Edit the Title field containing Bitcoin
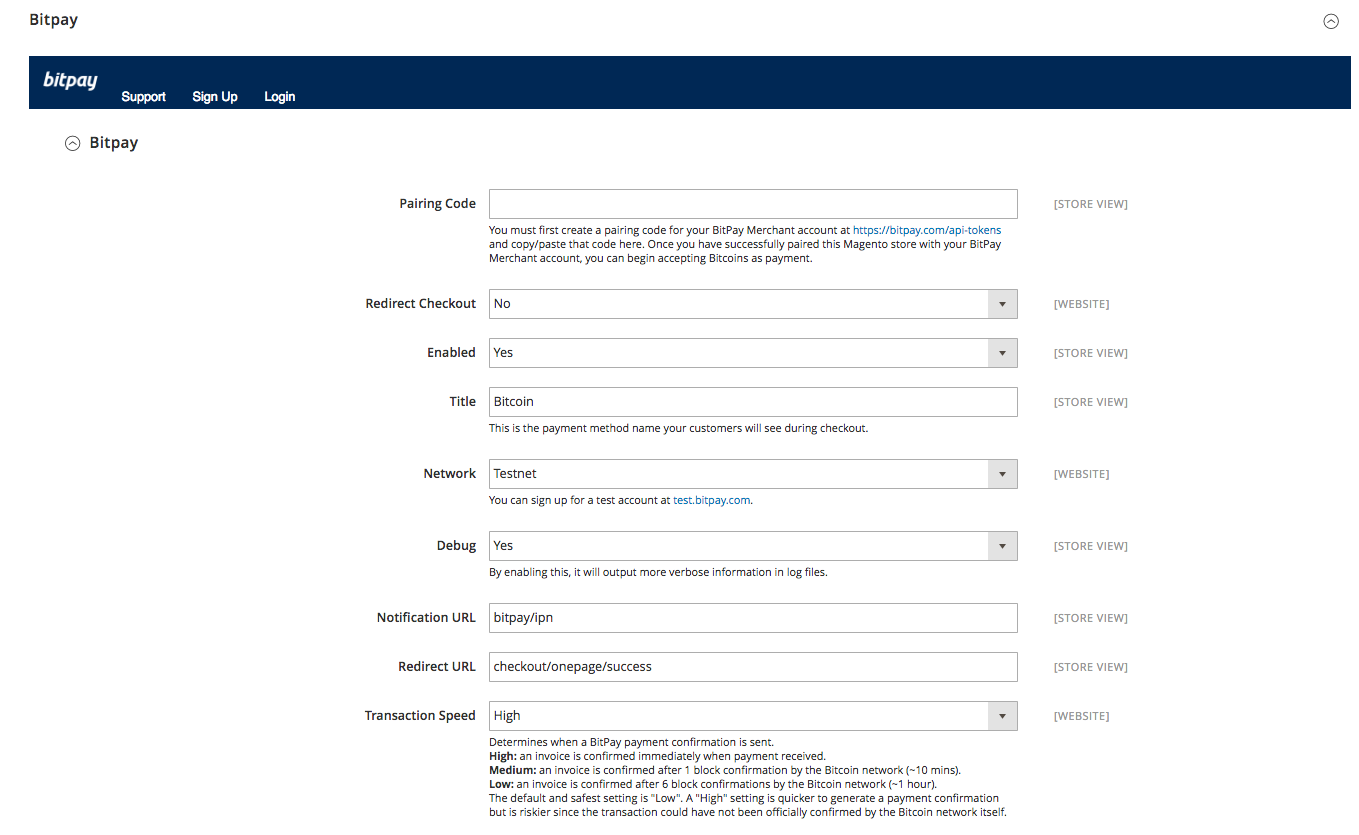The height and width of the screenshot is (835, 1359). point(753,402)
